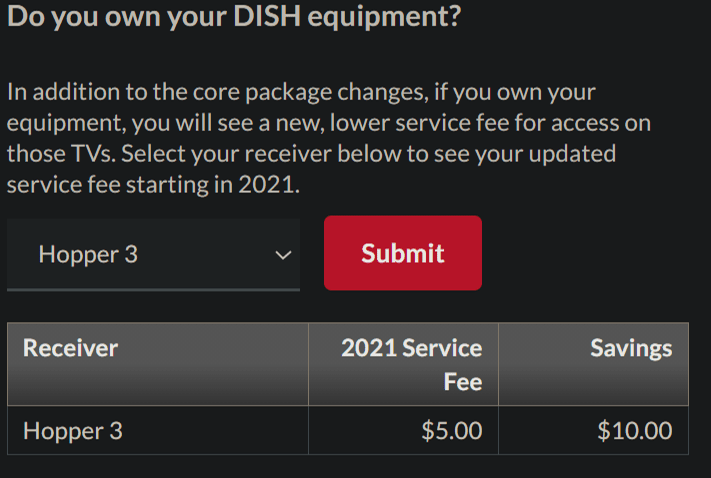This screenshot has height=478, width=711.
Task: Click the $5.00 service fee value
Action: pyautogui.click(x=452, y=431)
